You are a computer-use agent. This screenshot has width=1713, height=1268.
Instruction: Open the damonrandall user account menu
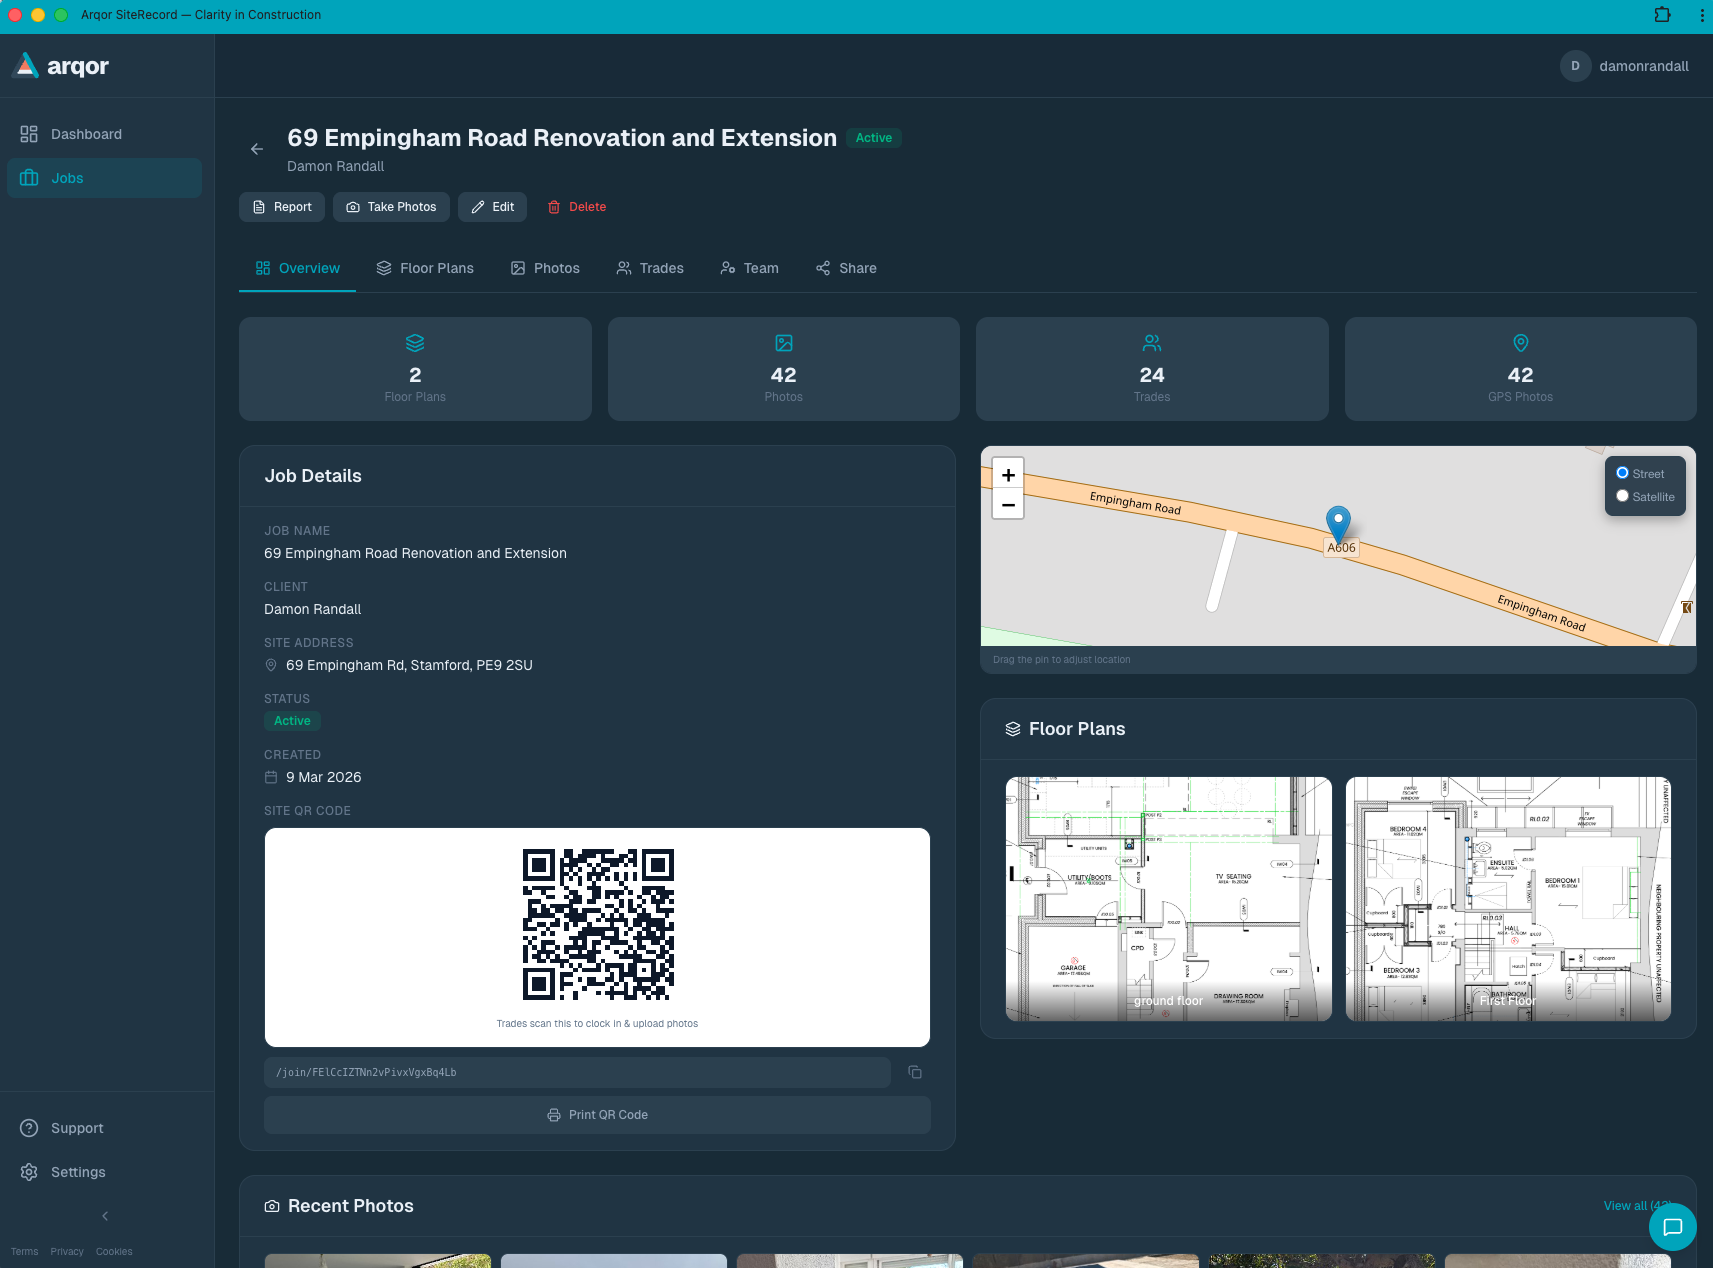click(1624, 66)
